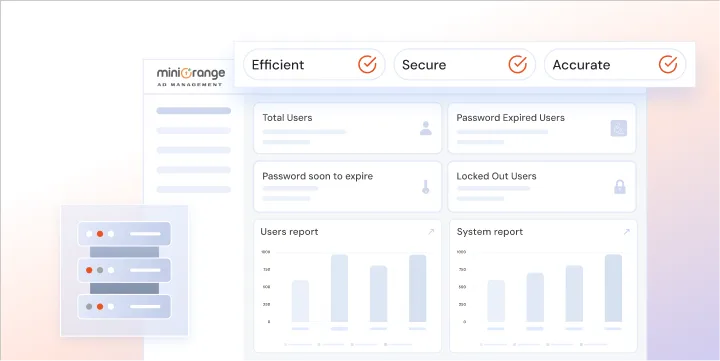Click the miniOrange AD Management logo
720x361 pixels.
191,77
